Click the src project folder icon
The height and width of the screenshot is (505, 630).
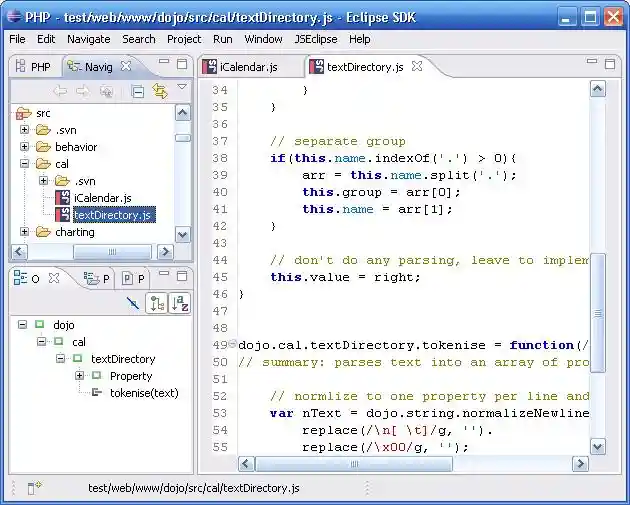[x=25, y=113]
